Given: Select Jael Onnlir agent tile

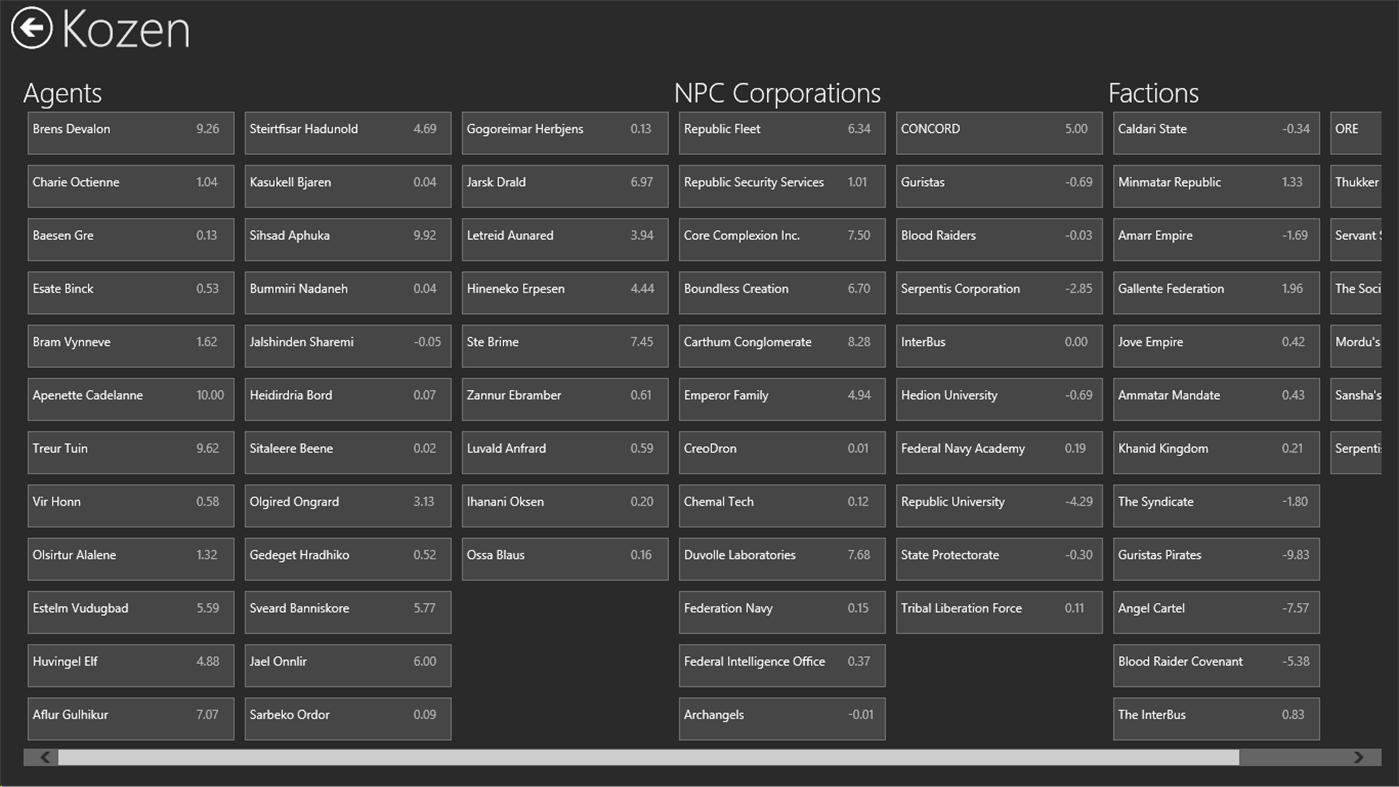Looking at the screenshot, I should click(x=348, y=665).
